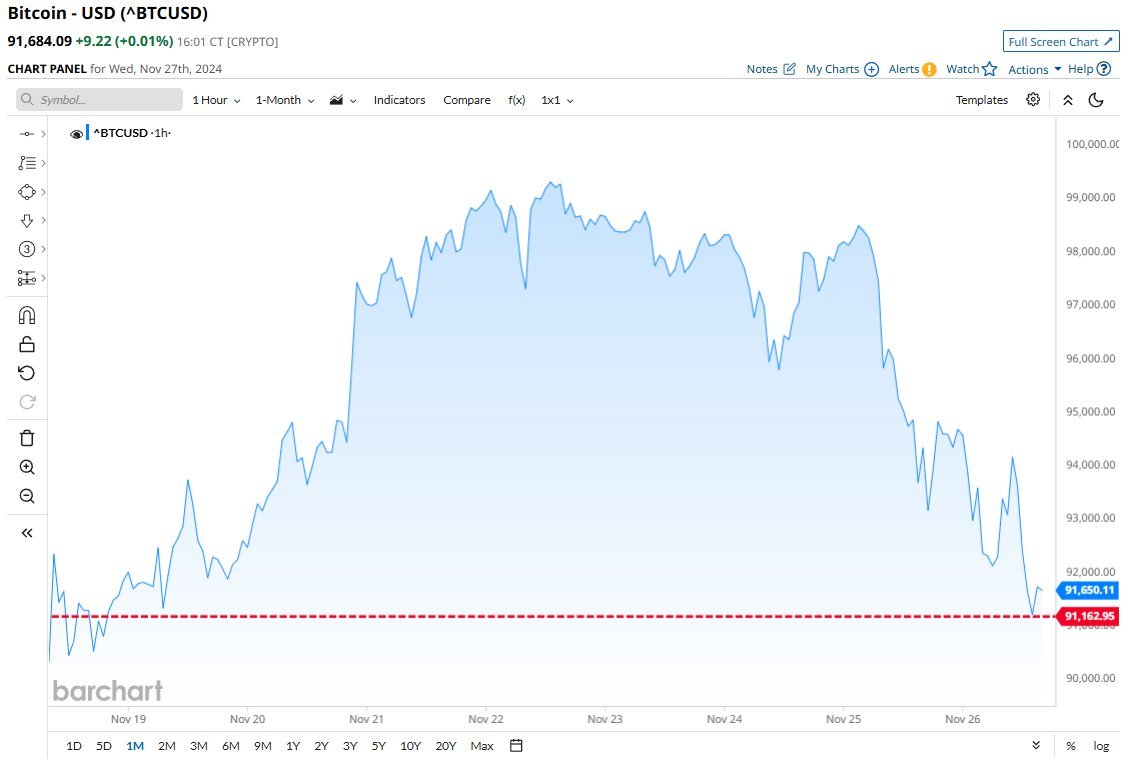Open the f(x) expressions menu
This screenshot has width=1131, height=772.
point(516,100)
